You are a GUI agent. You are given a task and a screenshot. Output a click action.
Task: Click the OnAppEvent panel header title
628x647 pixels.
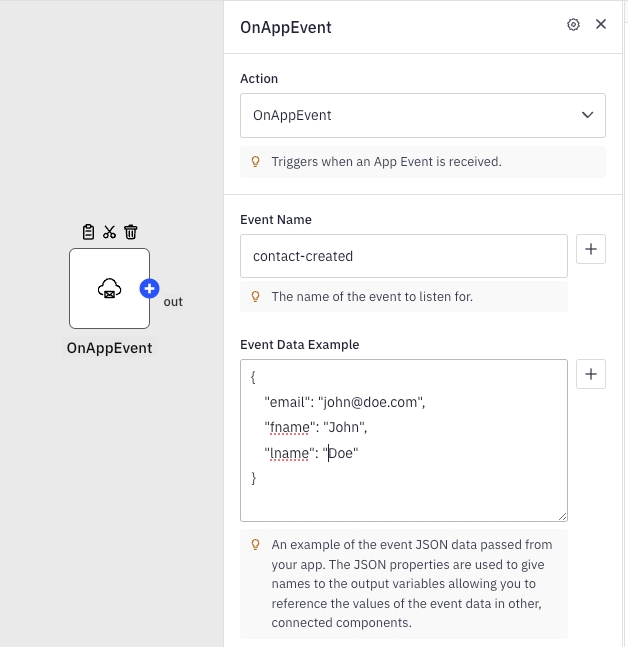click(x=286, y=27)
